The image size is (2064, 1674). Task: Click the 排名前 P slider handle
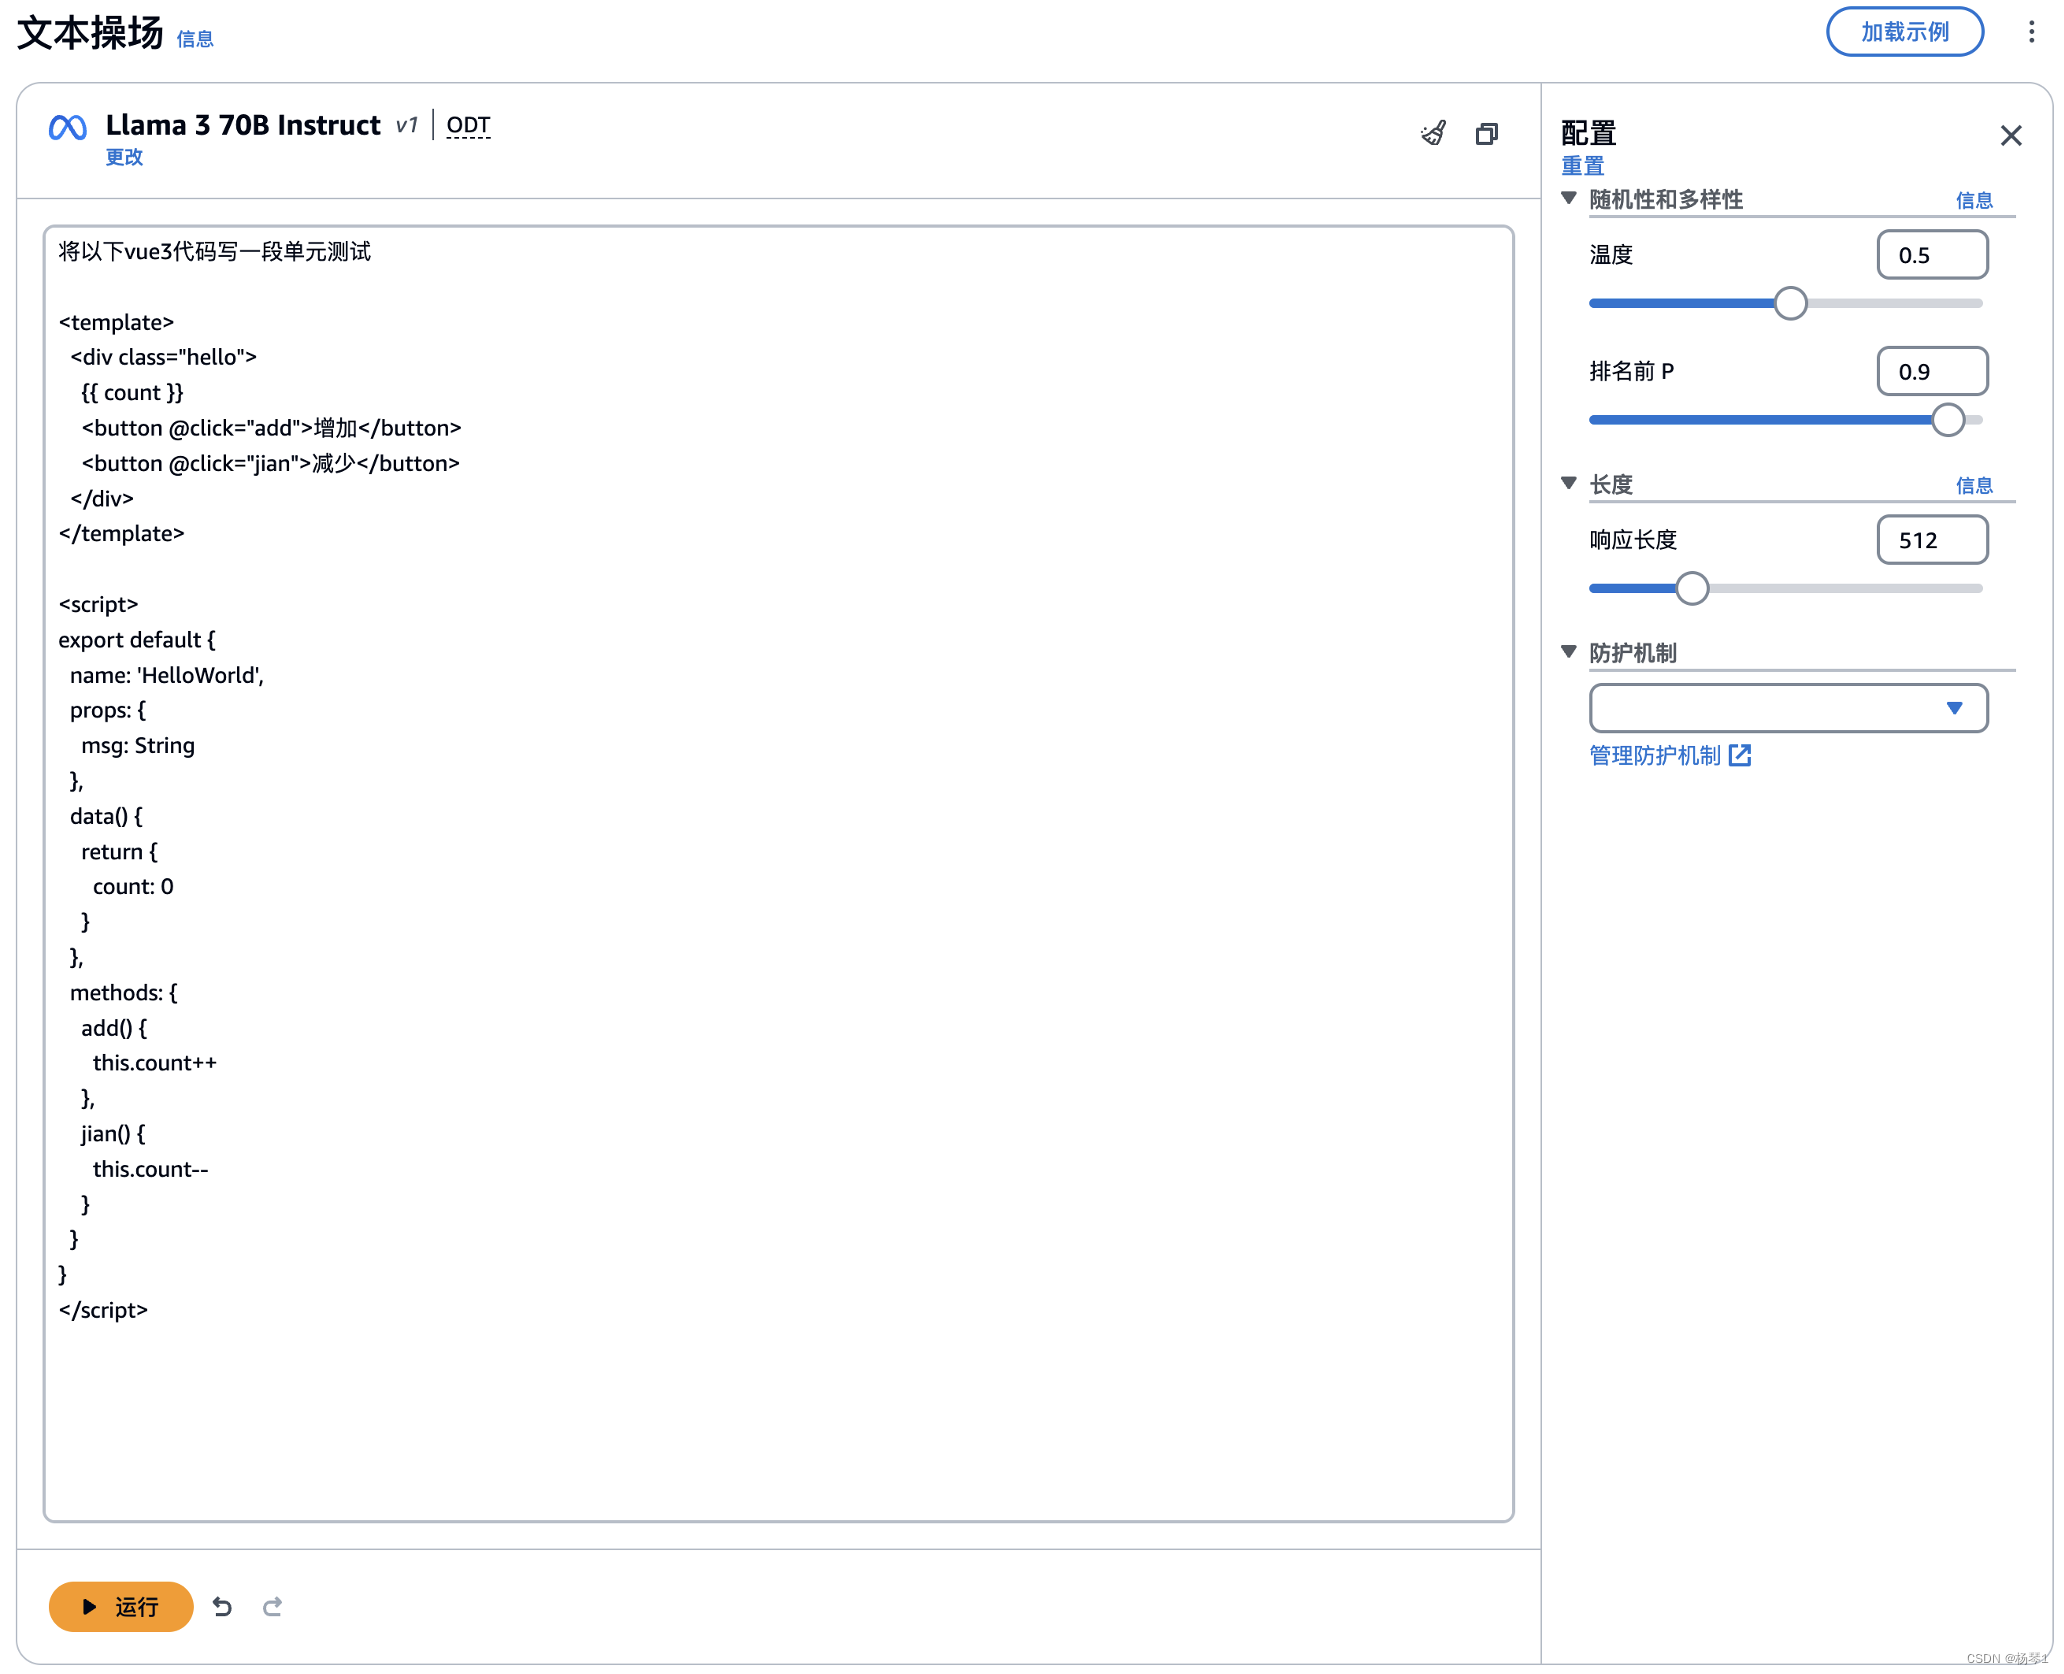click(1947, 420)
